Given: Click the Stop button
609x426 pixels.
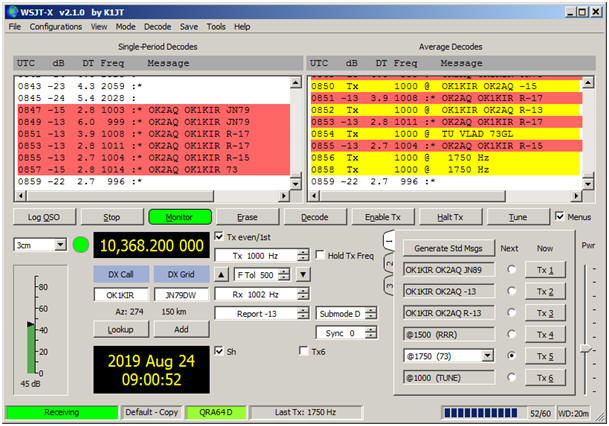Looking at the screenshot, I should click(x=112, y=217).
